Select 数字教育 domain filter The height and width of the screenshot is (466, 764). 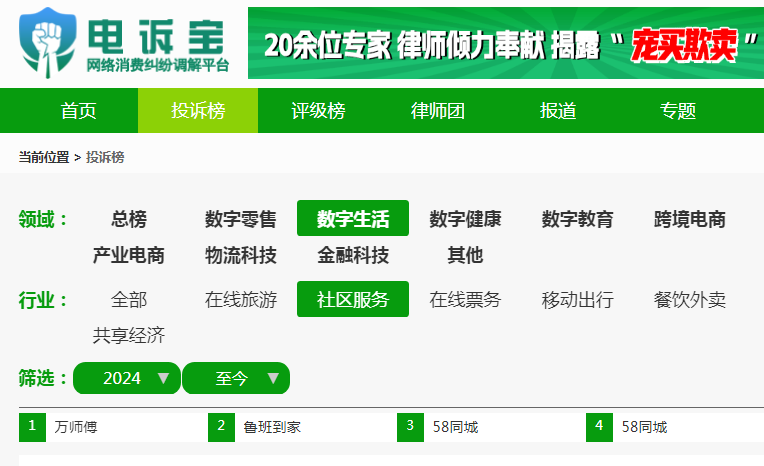point(577,219)
